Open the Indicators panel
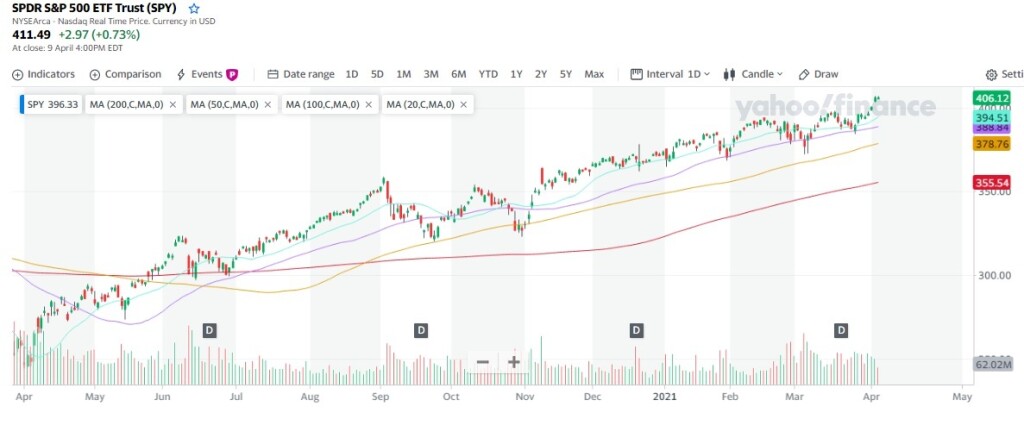The image size is (1024, 438). 44,74
